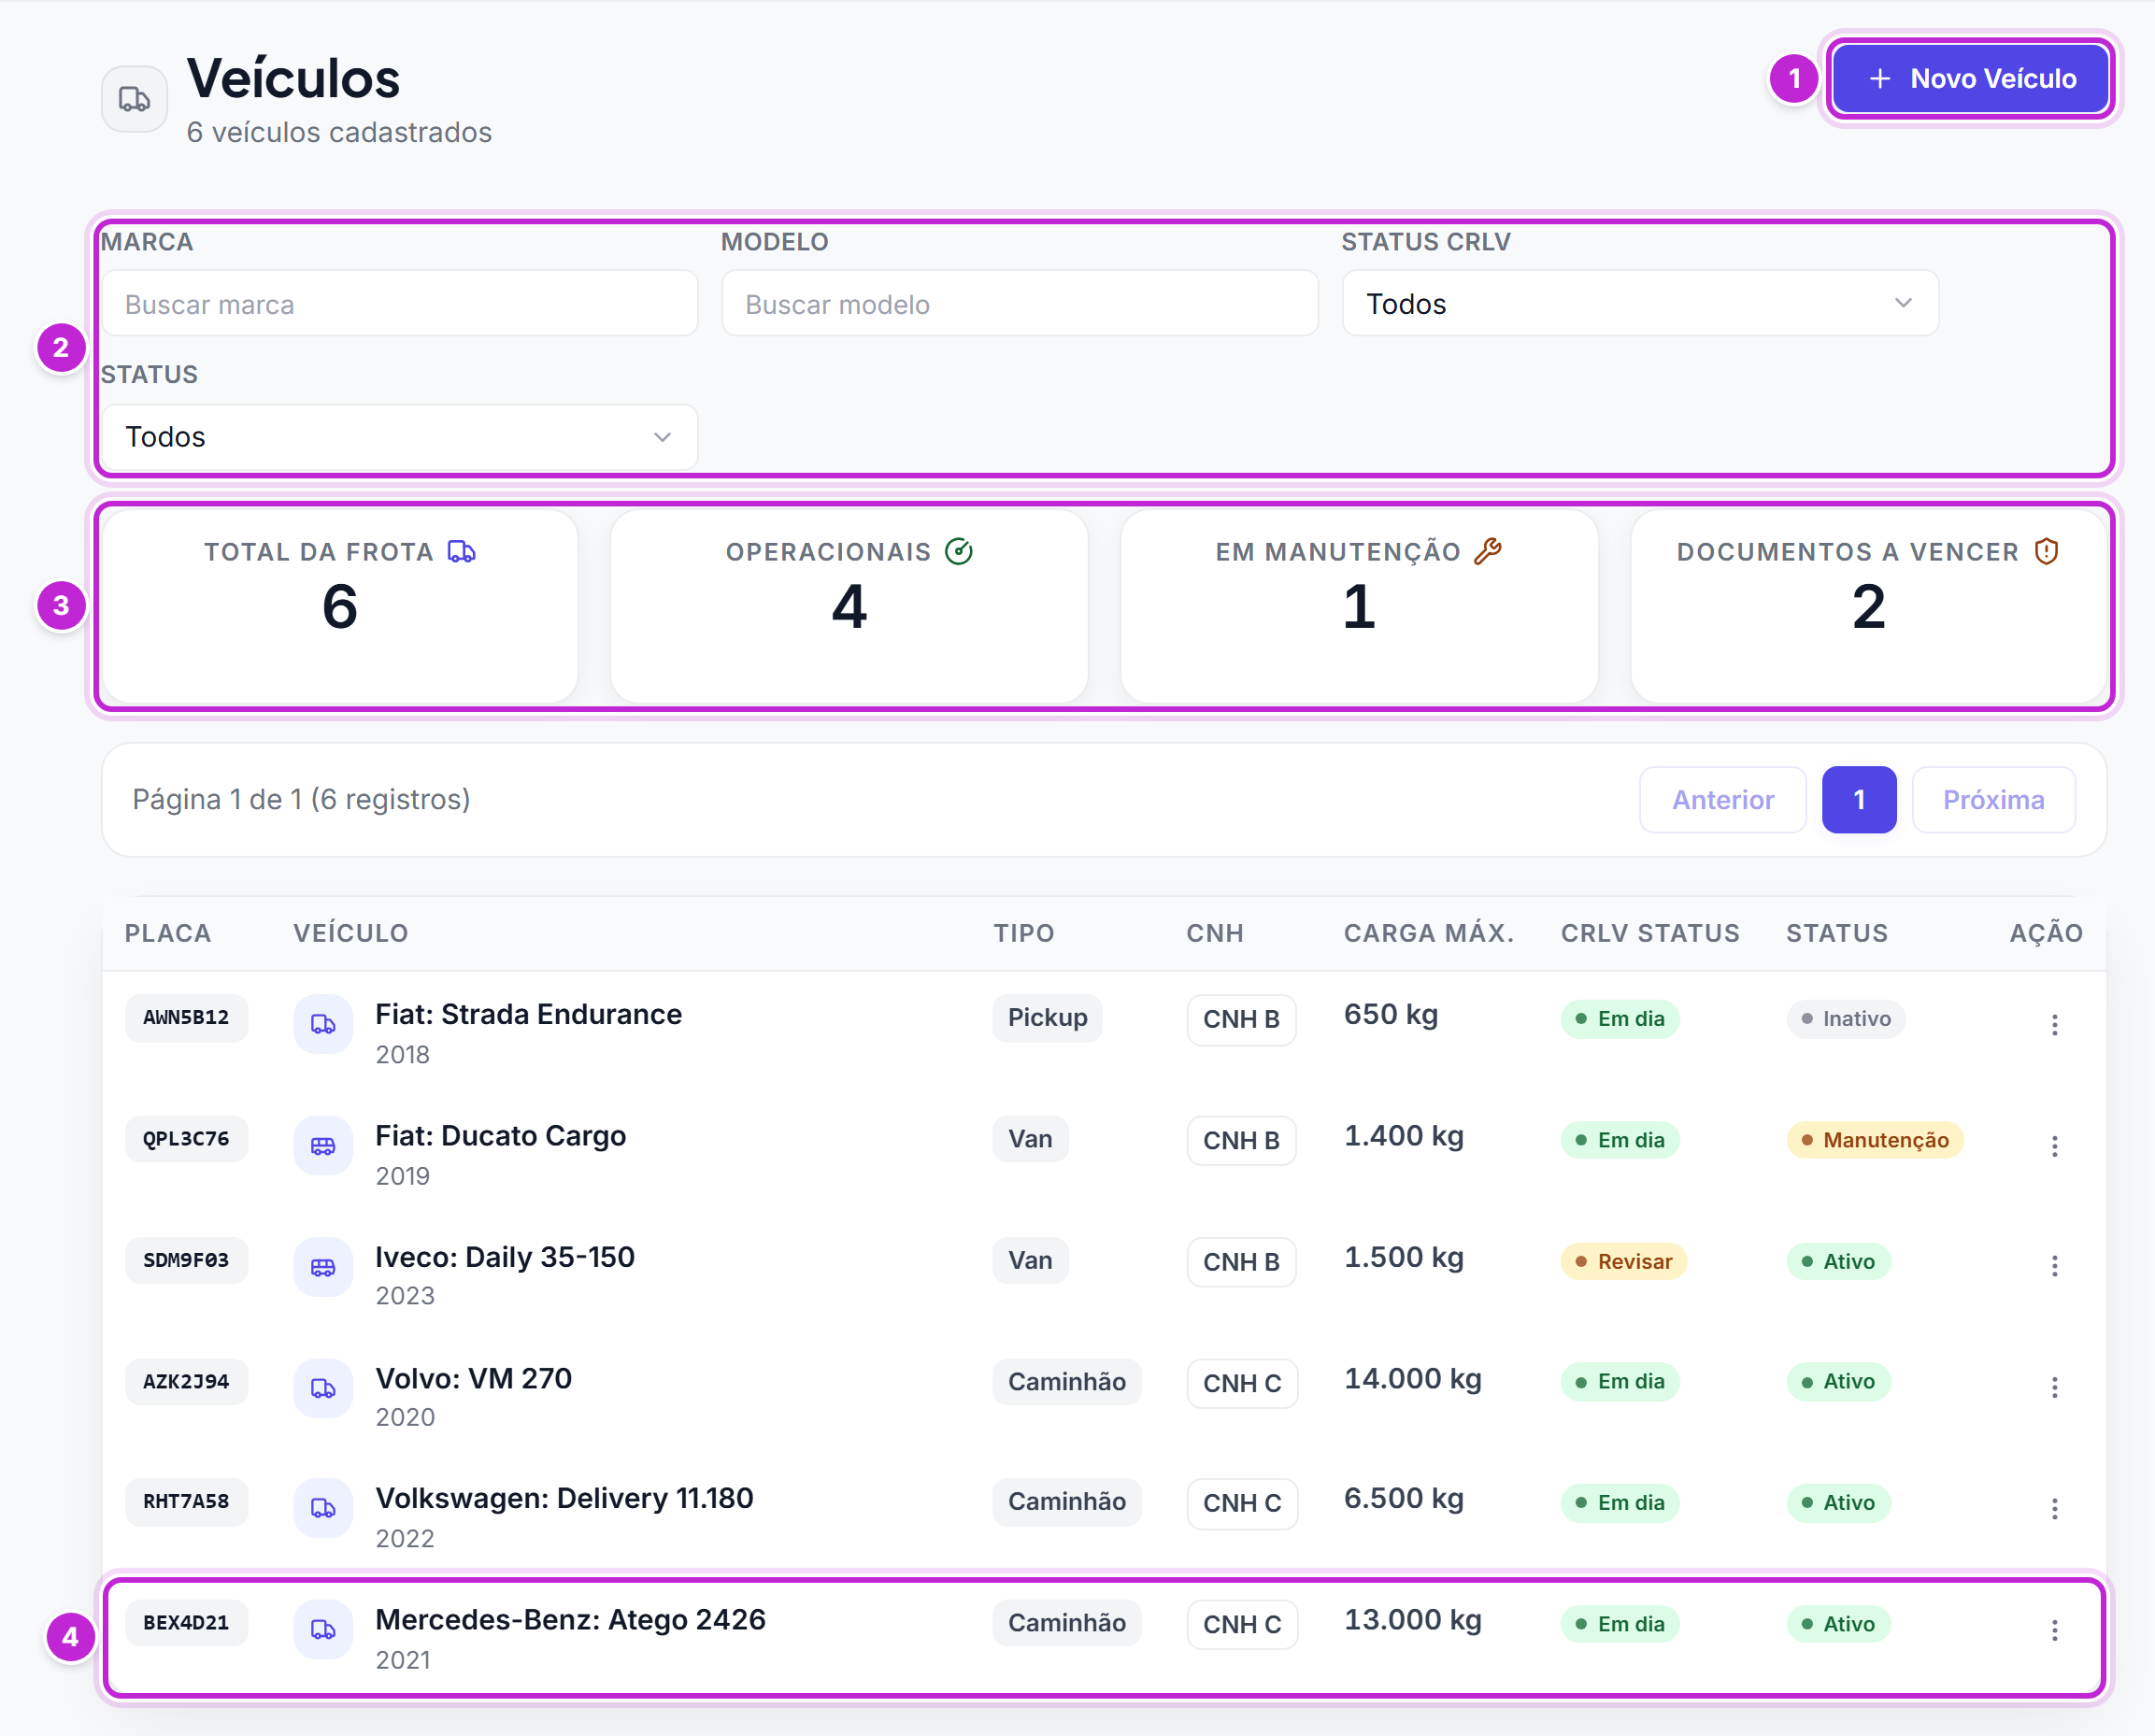Viewport: 2155px width, 1736px height.
Task: Open the Status filter dropdown
Action: (399, 437)
